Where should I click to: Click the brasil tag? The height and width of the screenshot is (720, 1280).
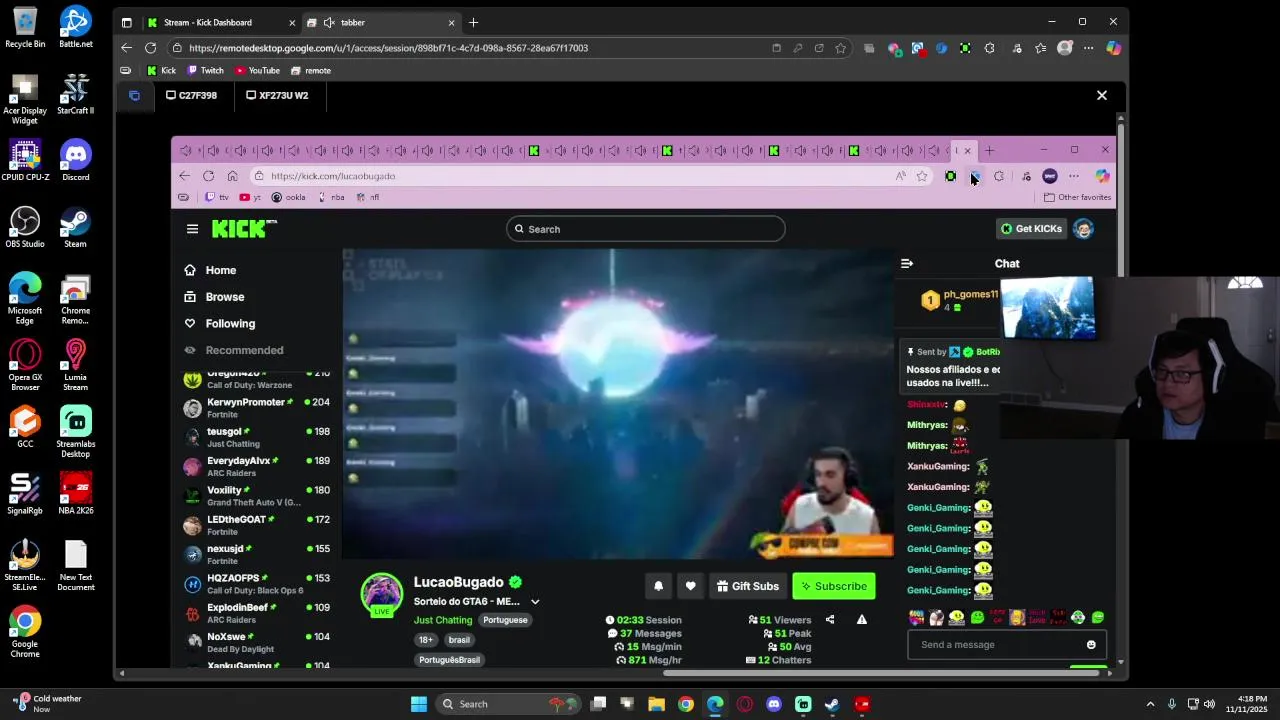(x=459, y=640)
